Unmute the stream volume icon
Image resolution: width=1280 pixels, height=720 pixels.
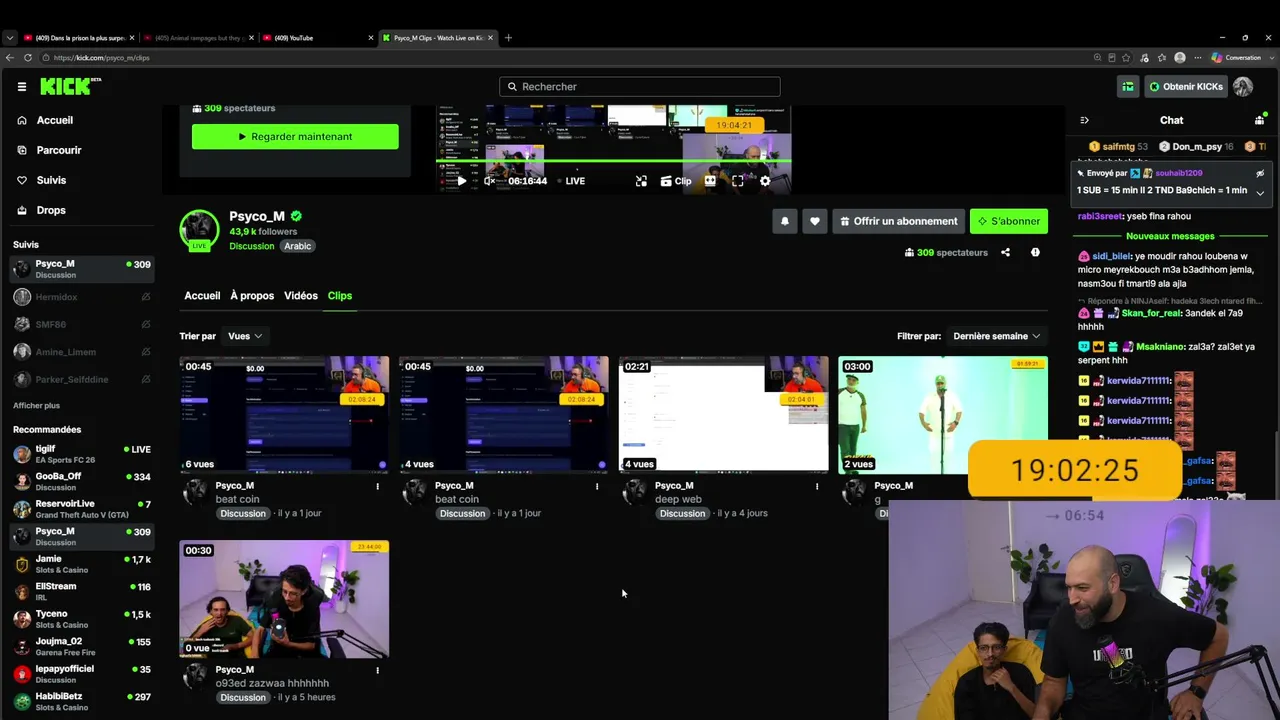tap(489, 181)
